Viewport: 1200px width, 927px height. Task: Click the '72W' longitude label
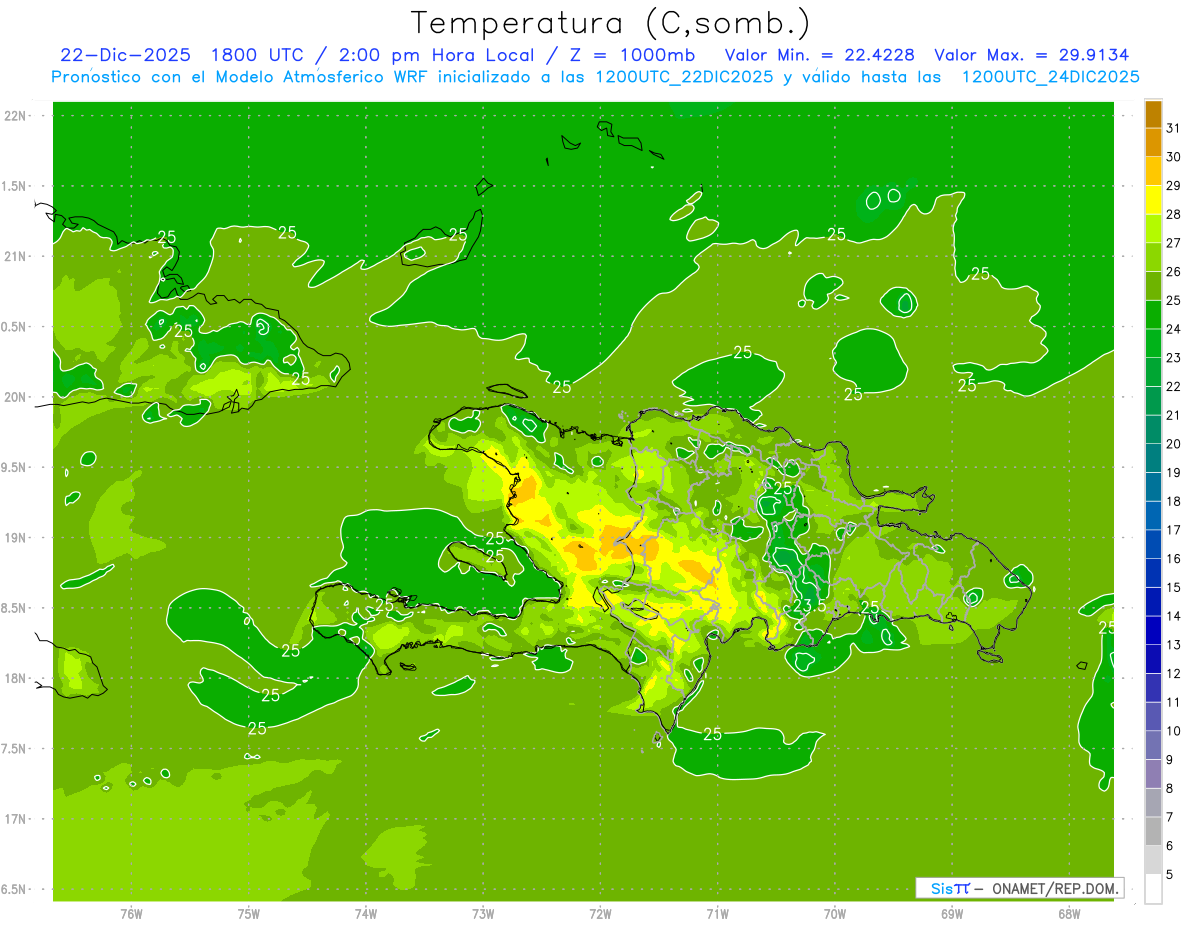601,913
